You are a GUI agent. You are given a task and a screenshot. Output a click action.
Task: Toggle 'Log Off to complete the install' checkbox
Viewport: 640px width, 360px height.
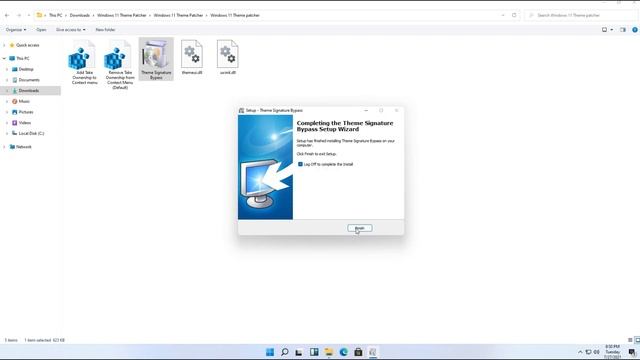pos(300,164)
